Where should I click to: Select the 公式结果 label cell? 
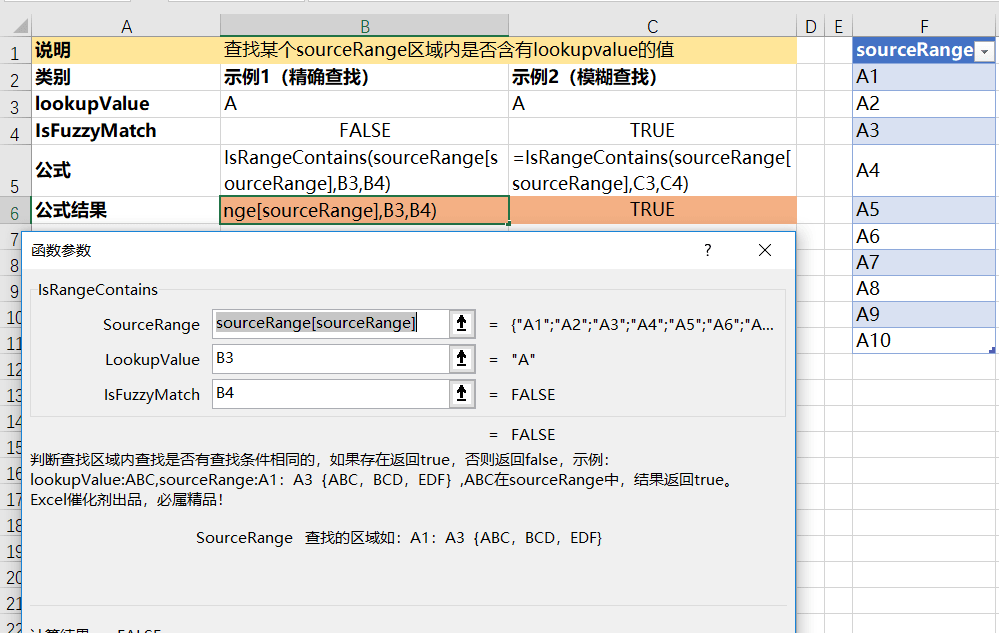[126, 210]
